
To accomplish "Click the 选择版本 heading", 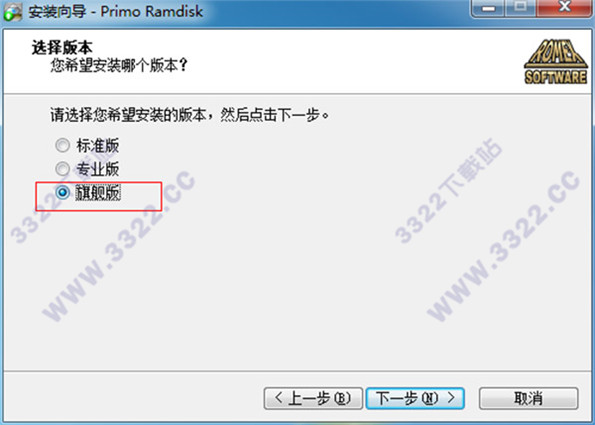I will pyautogui.click(x=62, y=48).
